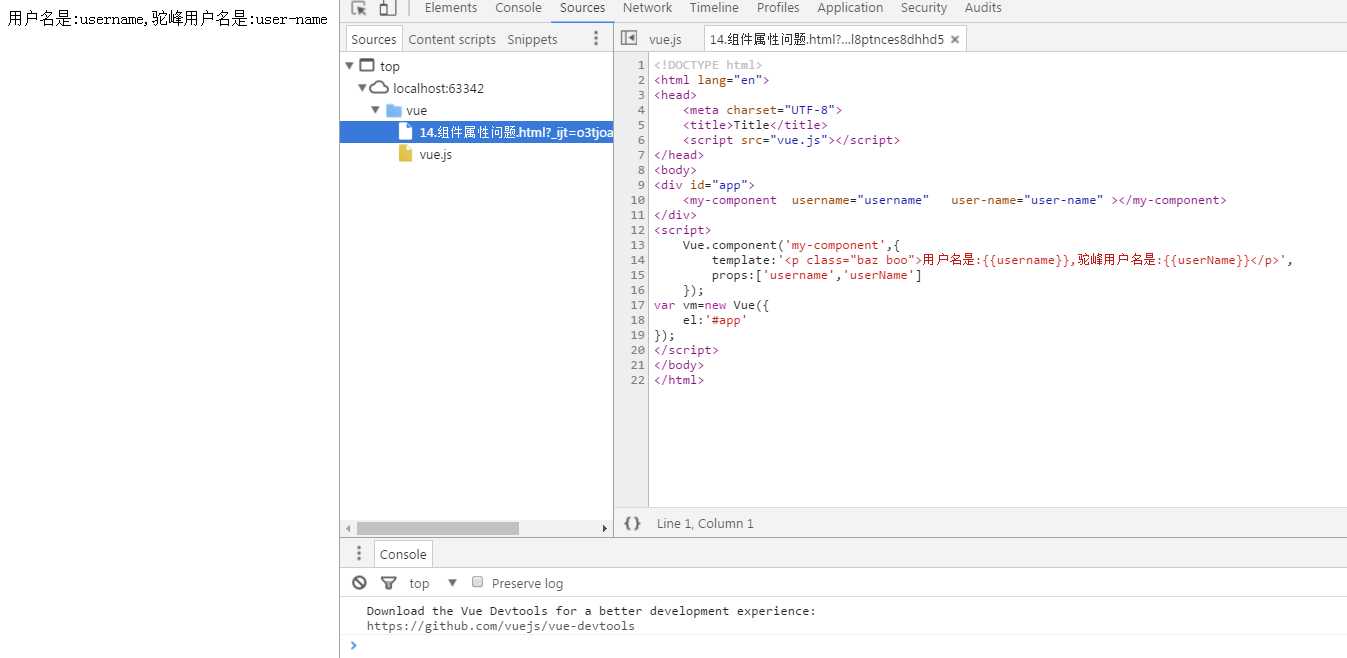This screenshot has height=658, width=1347.
Task: Click the vue.js yellow file icon
Action: 405,154
